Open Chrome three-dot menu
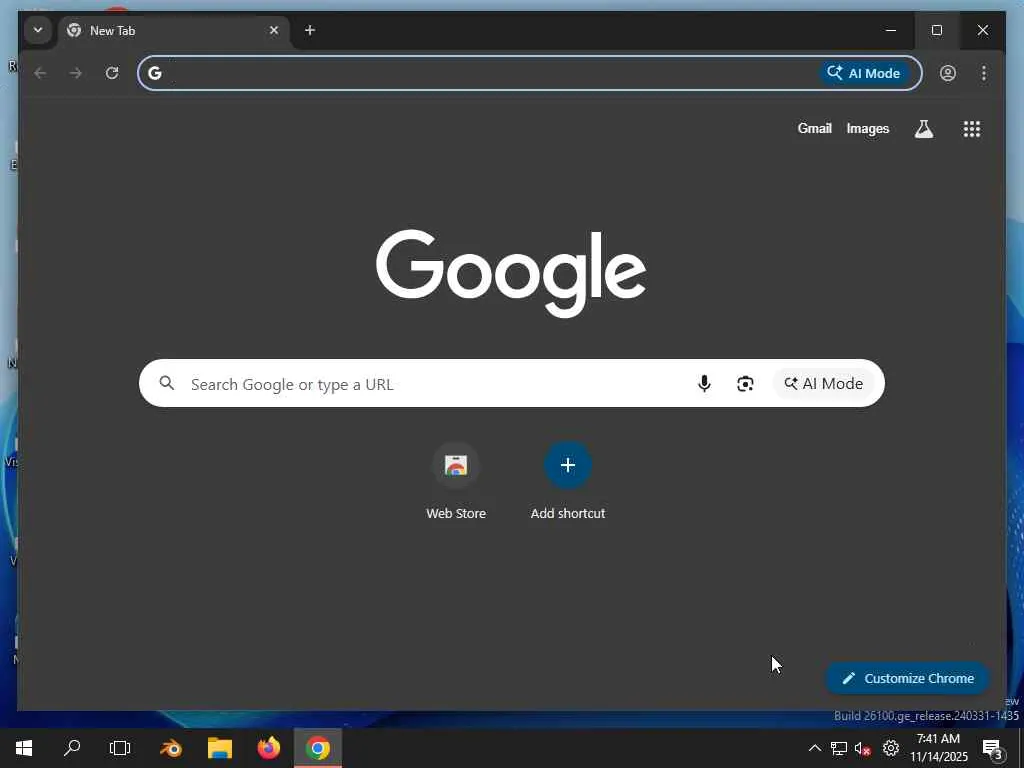This screenshot has width=1024, height=768. [x=984, y=73]
